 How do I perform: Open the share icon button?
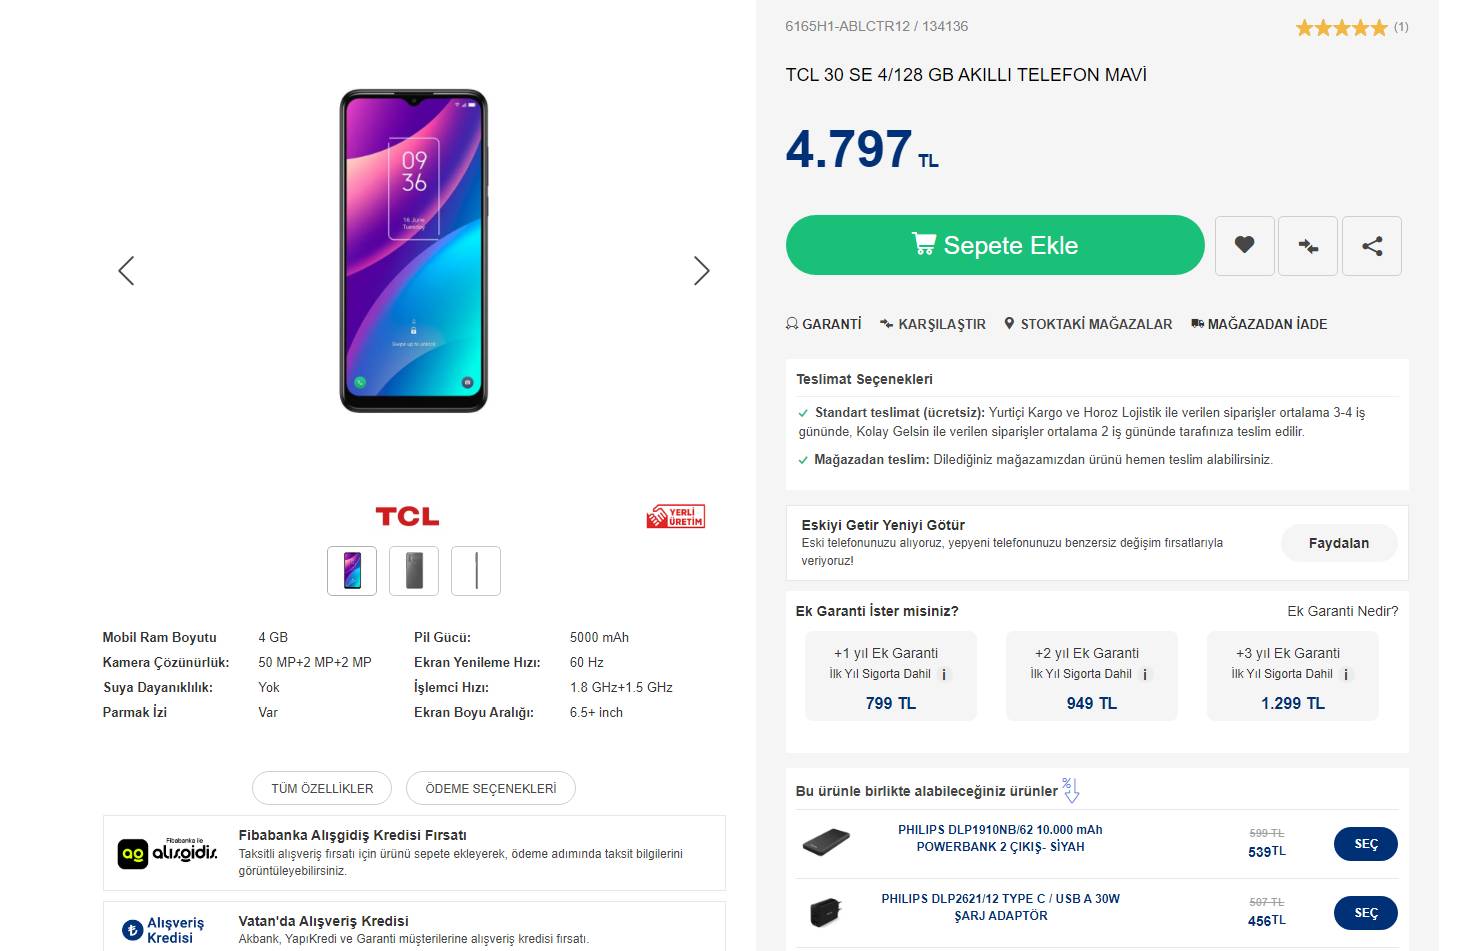click(1371, 245)
